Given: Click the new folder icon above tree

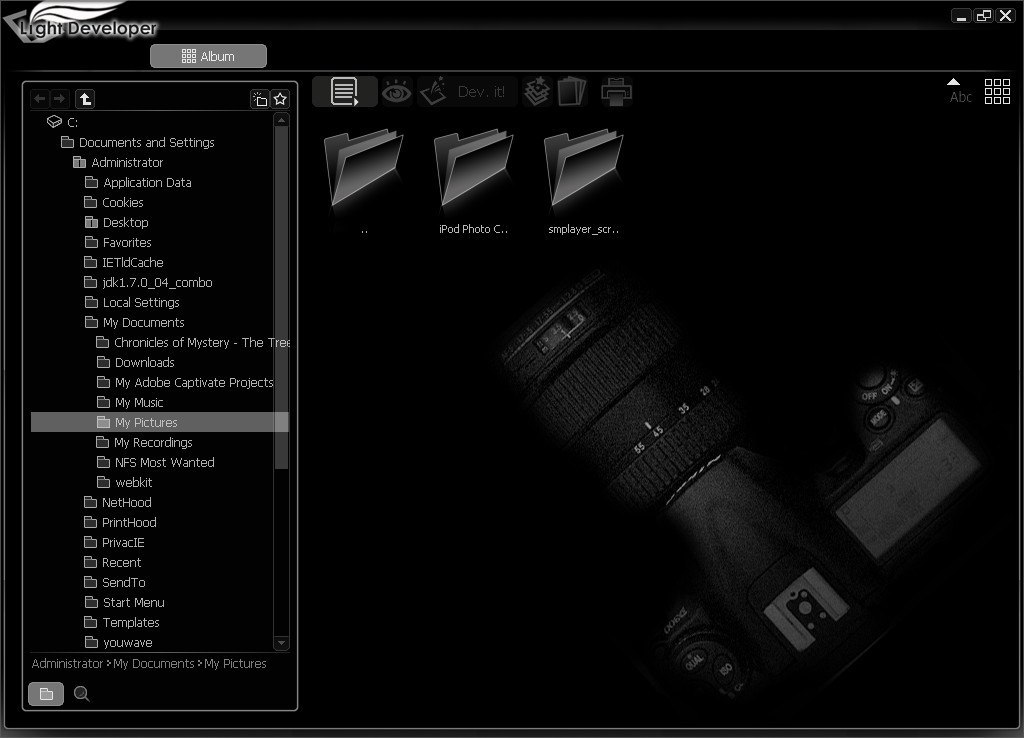Looking at the screenshot, I should point(260,99).
